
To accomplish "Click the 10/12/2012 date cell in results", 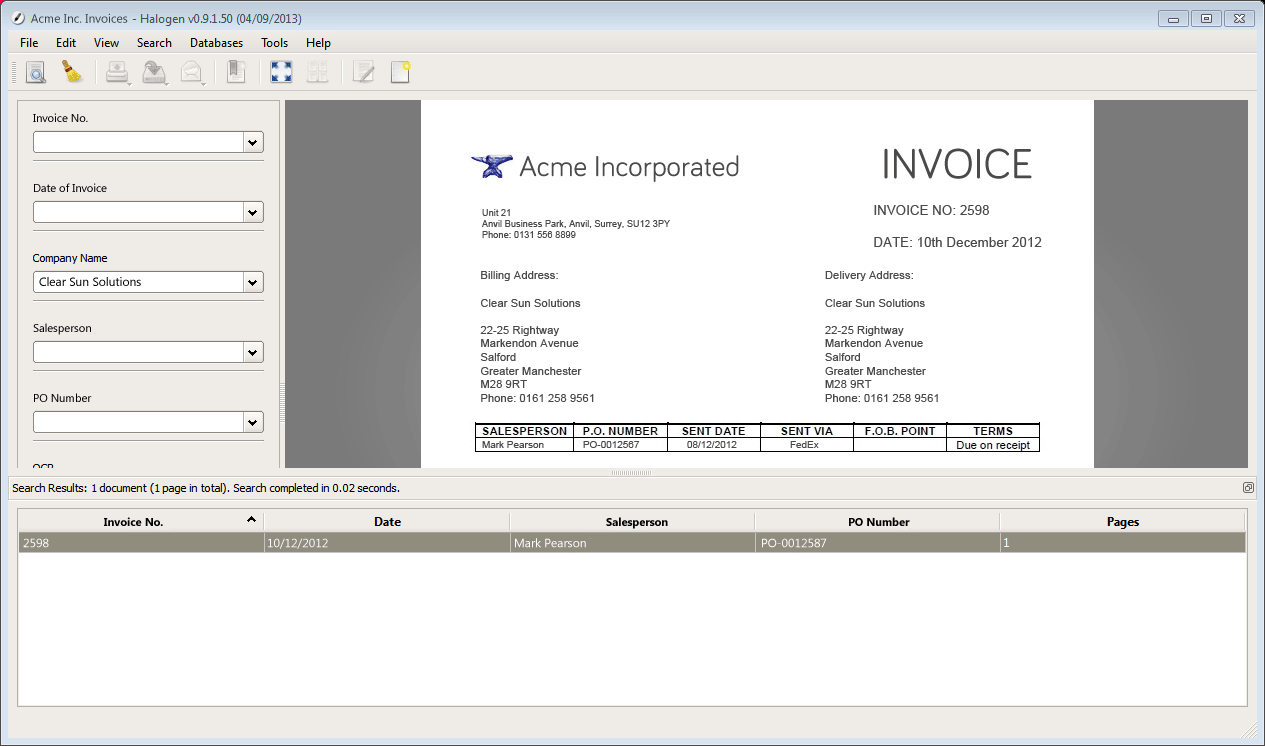I will coord(387,543).
